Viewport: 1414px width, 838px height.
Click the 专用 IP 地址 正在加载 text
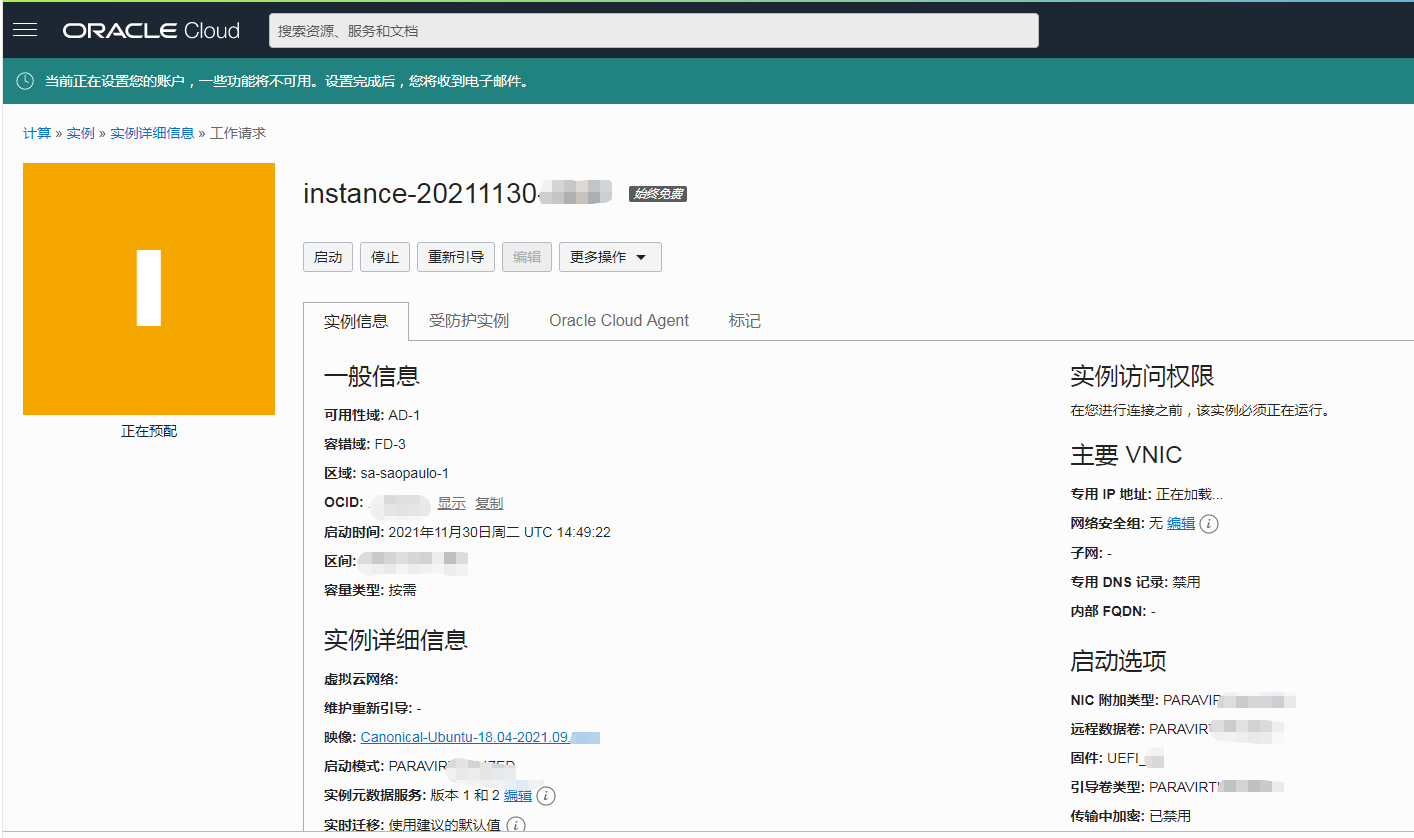1147,494
